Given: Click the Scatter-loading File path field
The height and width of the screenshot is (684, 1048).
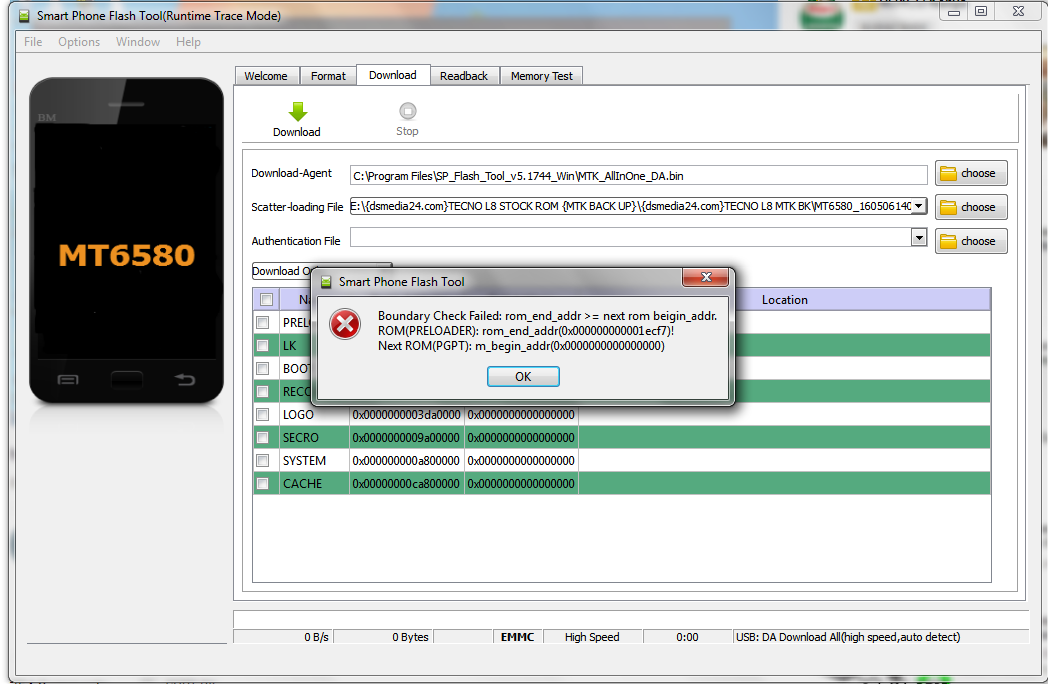Looking at the screenshot, I should pyautogui.click(x=631, y=206).
